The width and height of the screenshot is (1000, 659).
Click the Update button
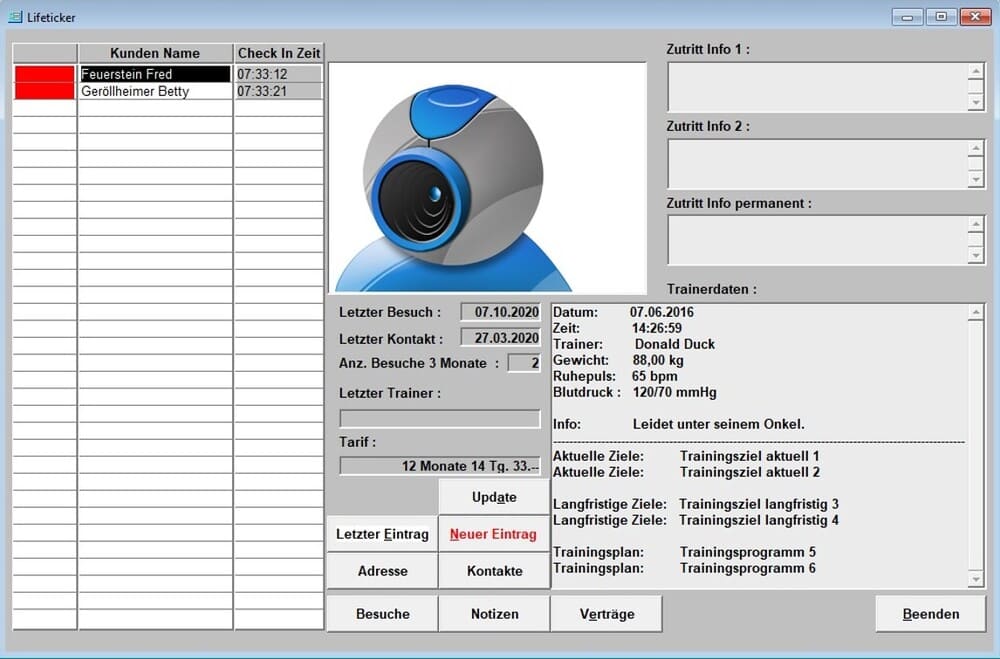point(494,497)
